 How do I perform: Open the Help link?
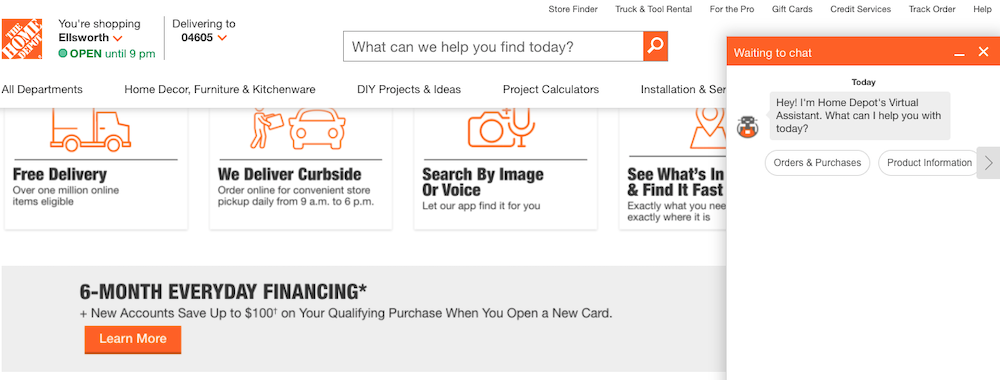tap(982, 9)
